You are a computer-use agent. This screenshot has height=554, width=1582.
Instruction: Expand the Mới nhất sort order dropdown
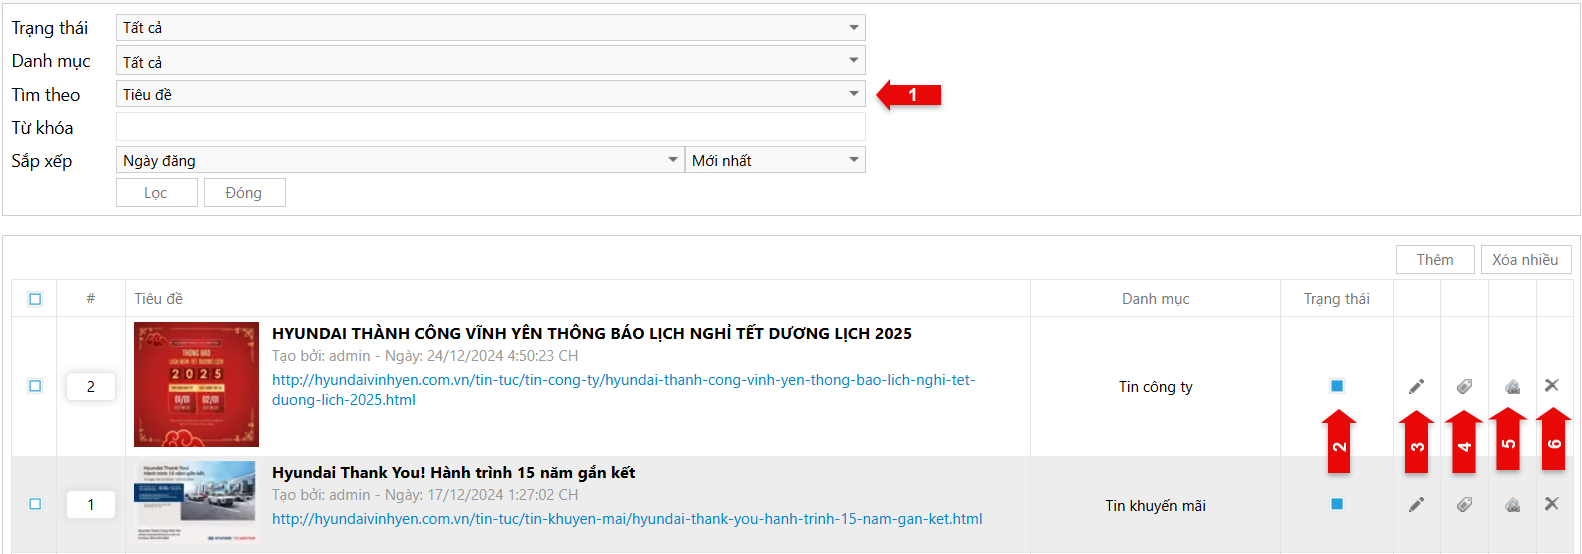click(x=775, y=161)
